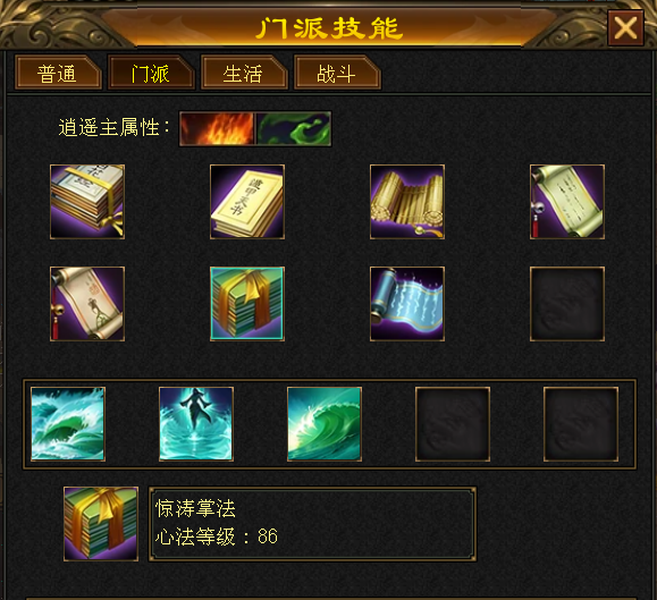Switch to the 普通 tab
657x600 pixels.
(x=58, y=72)
